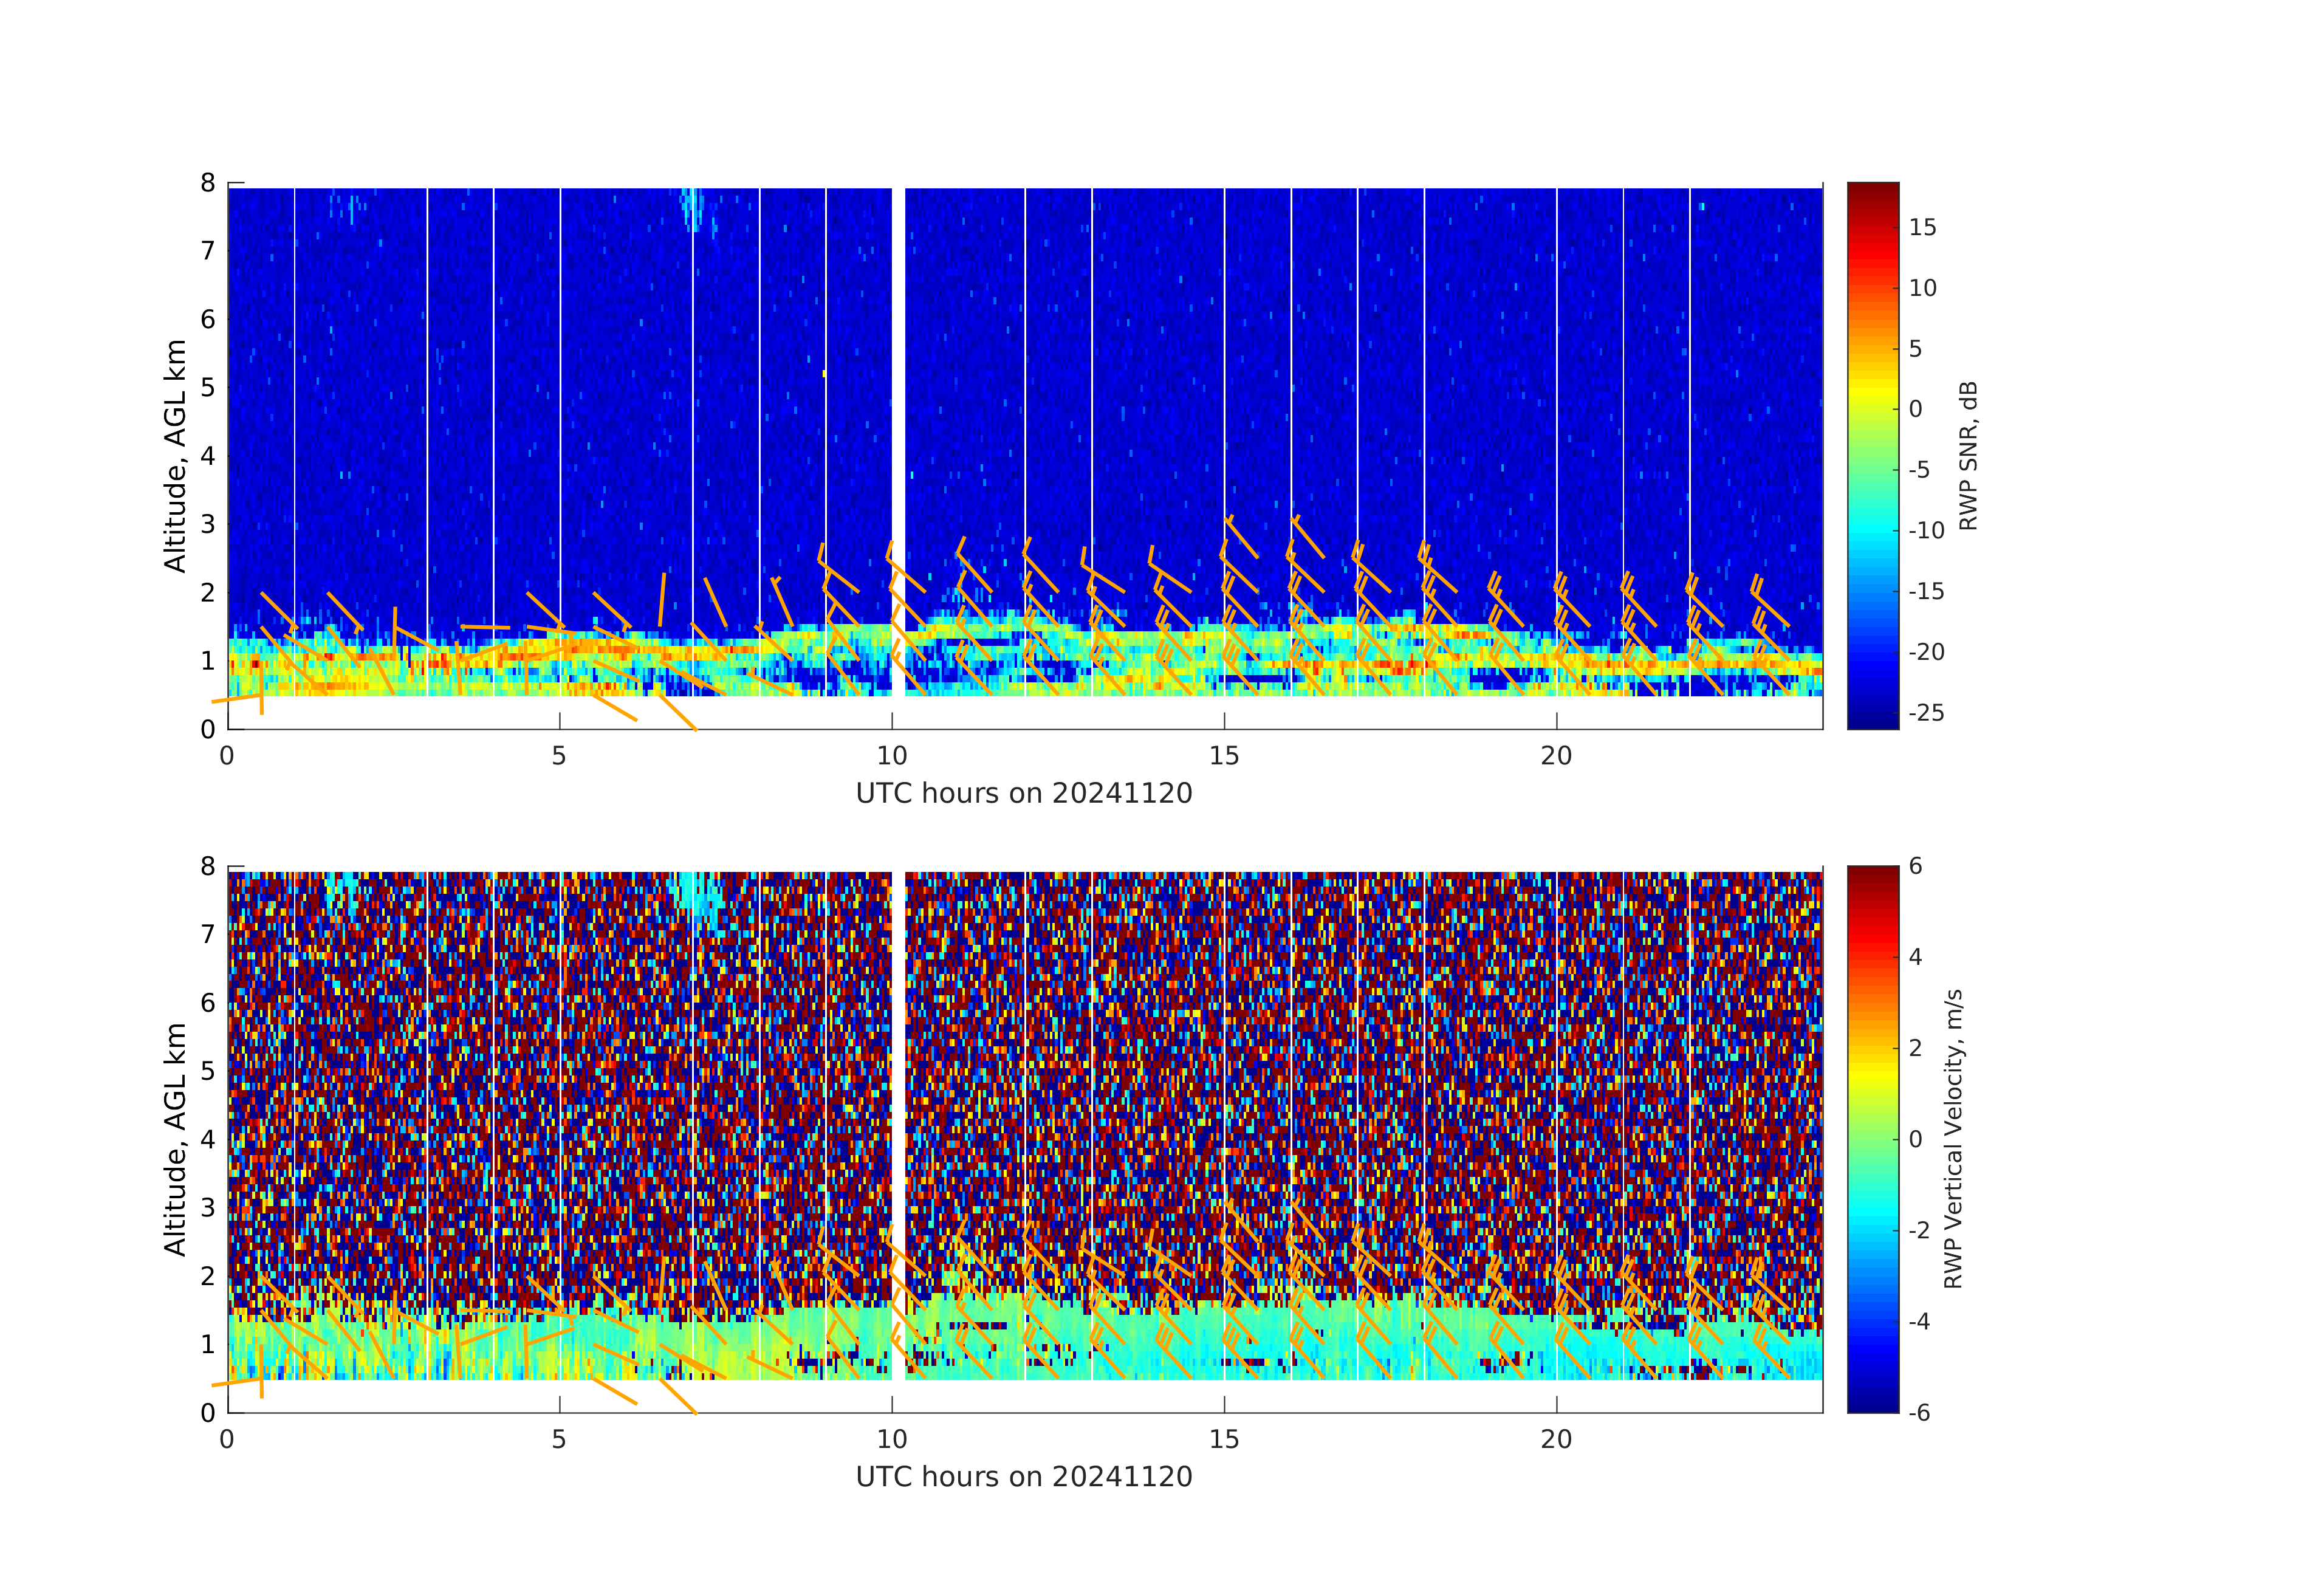Select the 'RWP Vertical Velocity, m/s' label
Screen dimensions: 2324x1595
click(x=1953, y=1138)
